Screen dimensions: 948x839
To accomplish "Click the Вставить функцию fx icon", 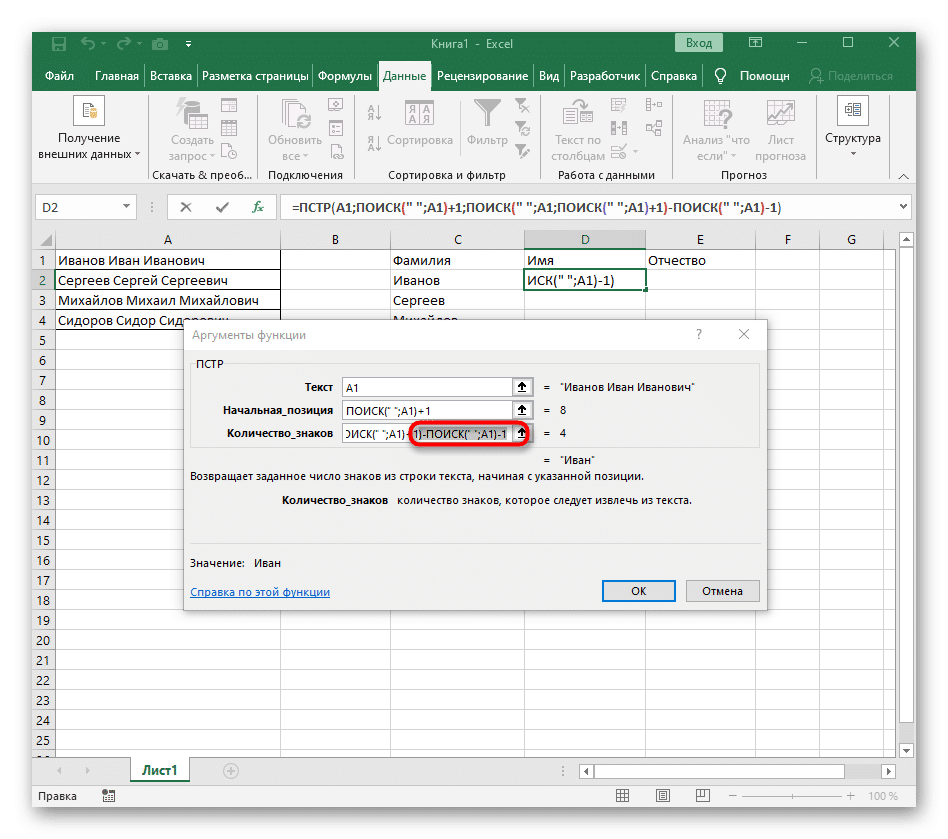I will pos(258,207).
